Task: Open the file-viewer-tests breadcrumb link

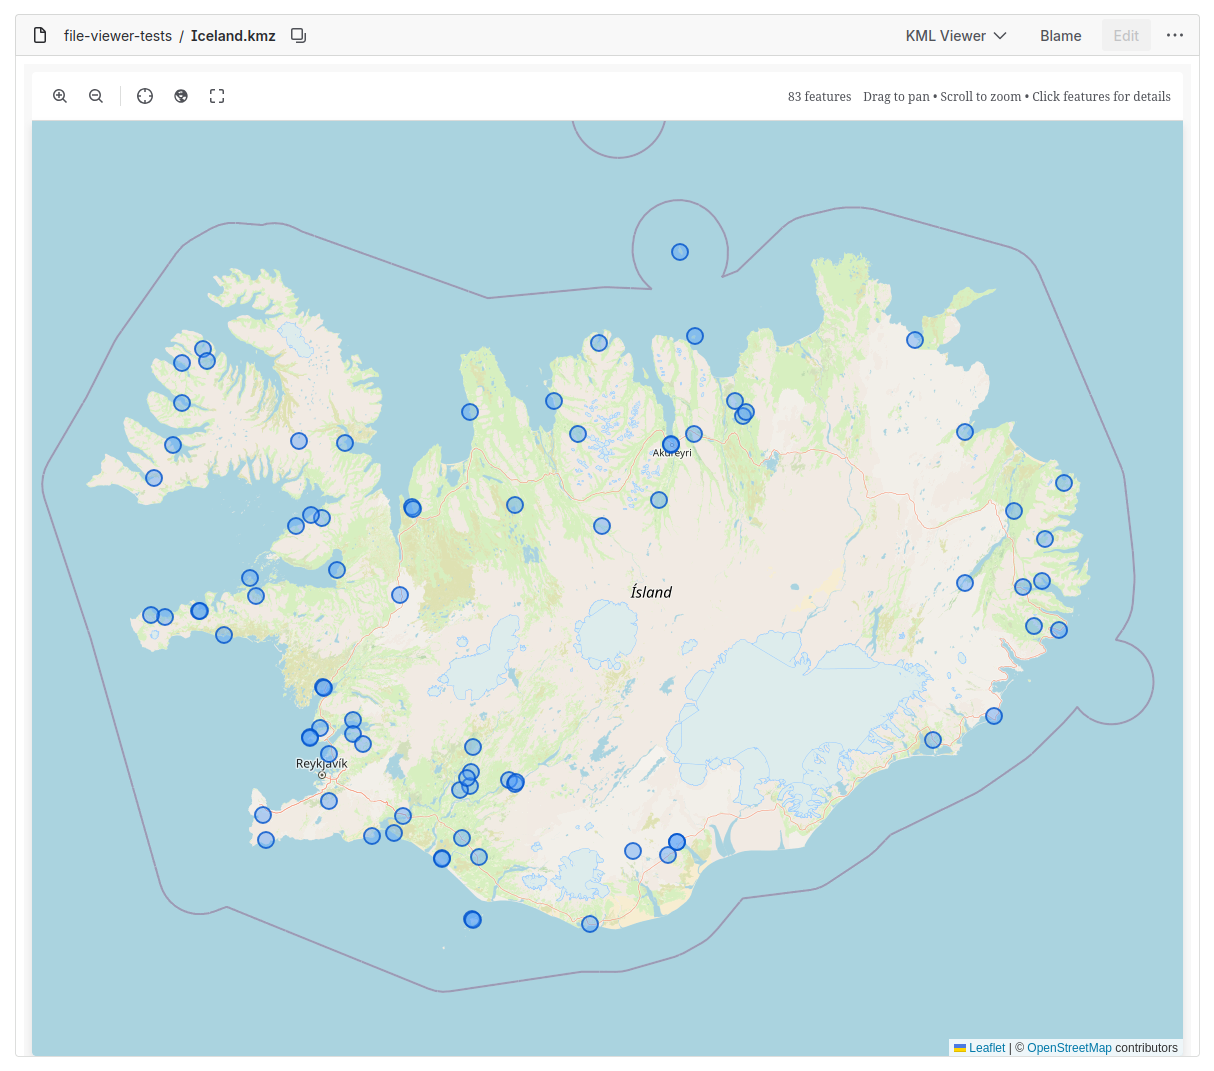Action: click(x=117, y=35)
